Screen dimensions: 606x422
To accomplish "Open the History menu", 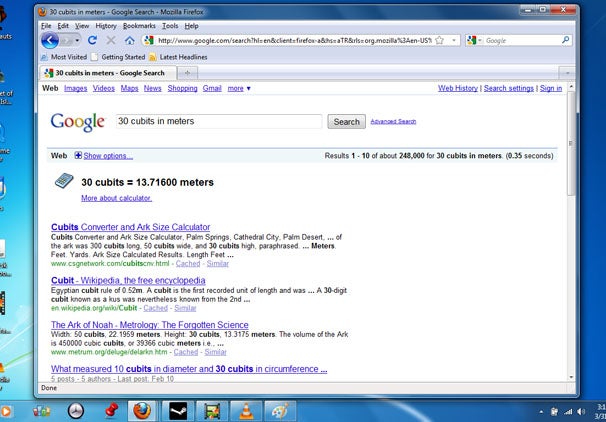I will click(106, 26).
